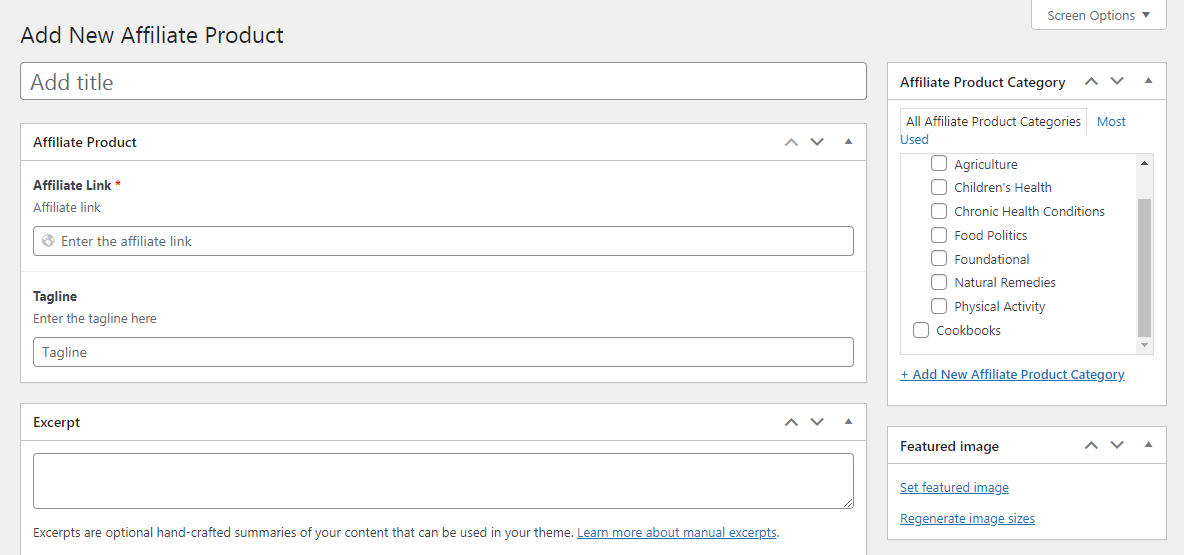Viewport: 1184px width, 555px height.
Task: Move Affiliate Product Category panel up
Action: [1091, 82]
